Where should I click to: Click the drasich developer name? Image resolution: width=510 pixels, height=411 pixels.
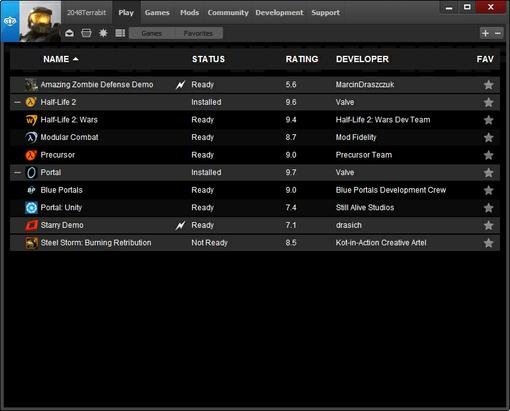[x=348, y=225]
